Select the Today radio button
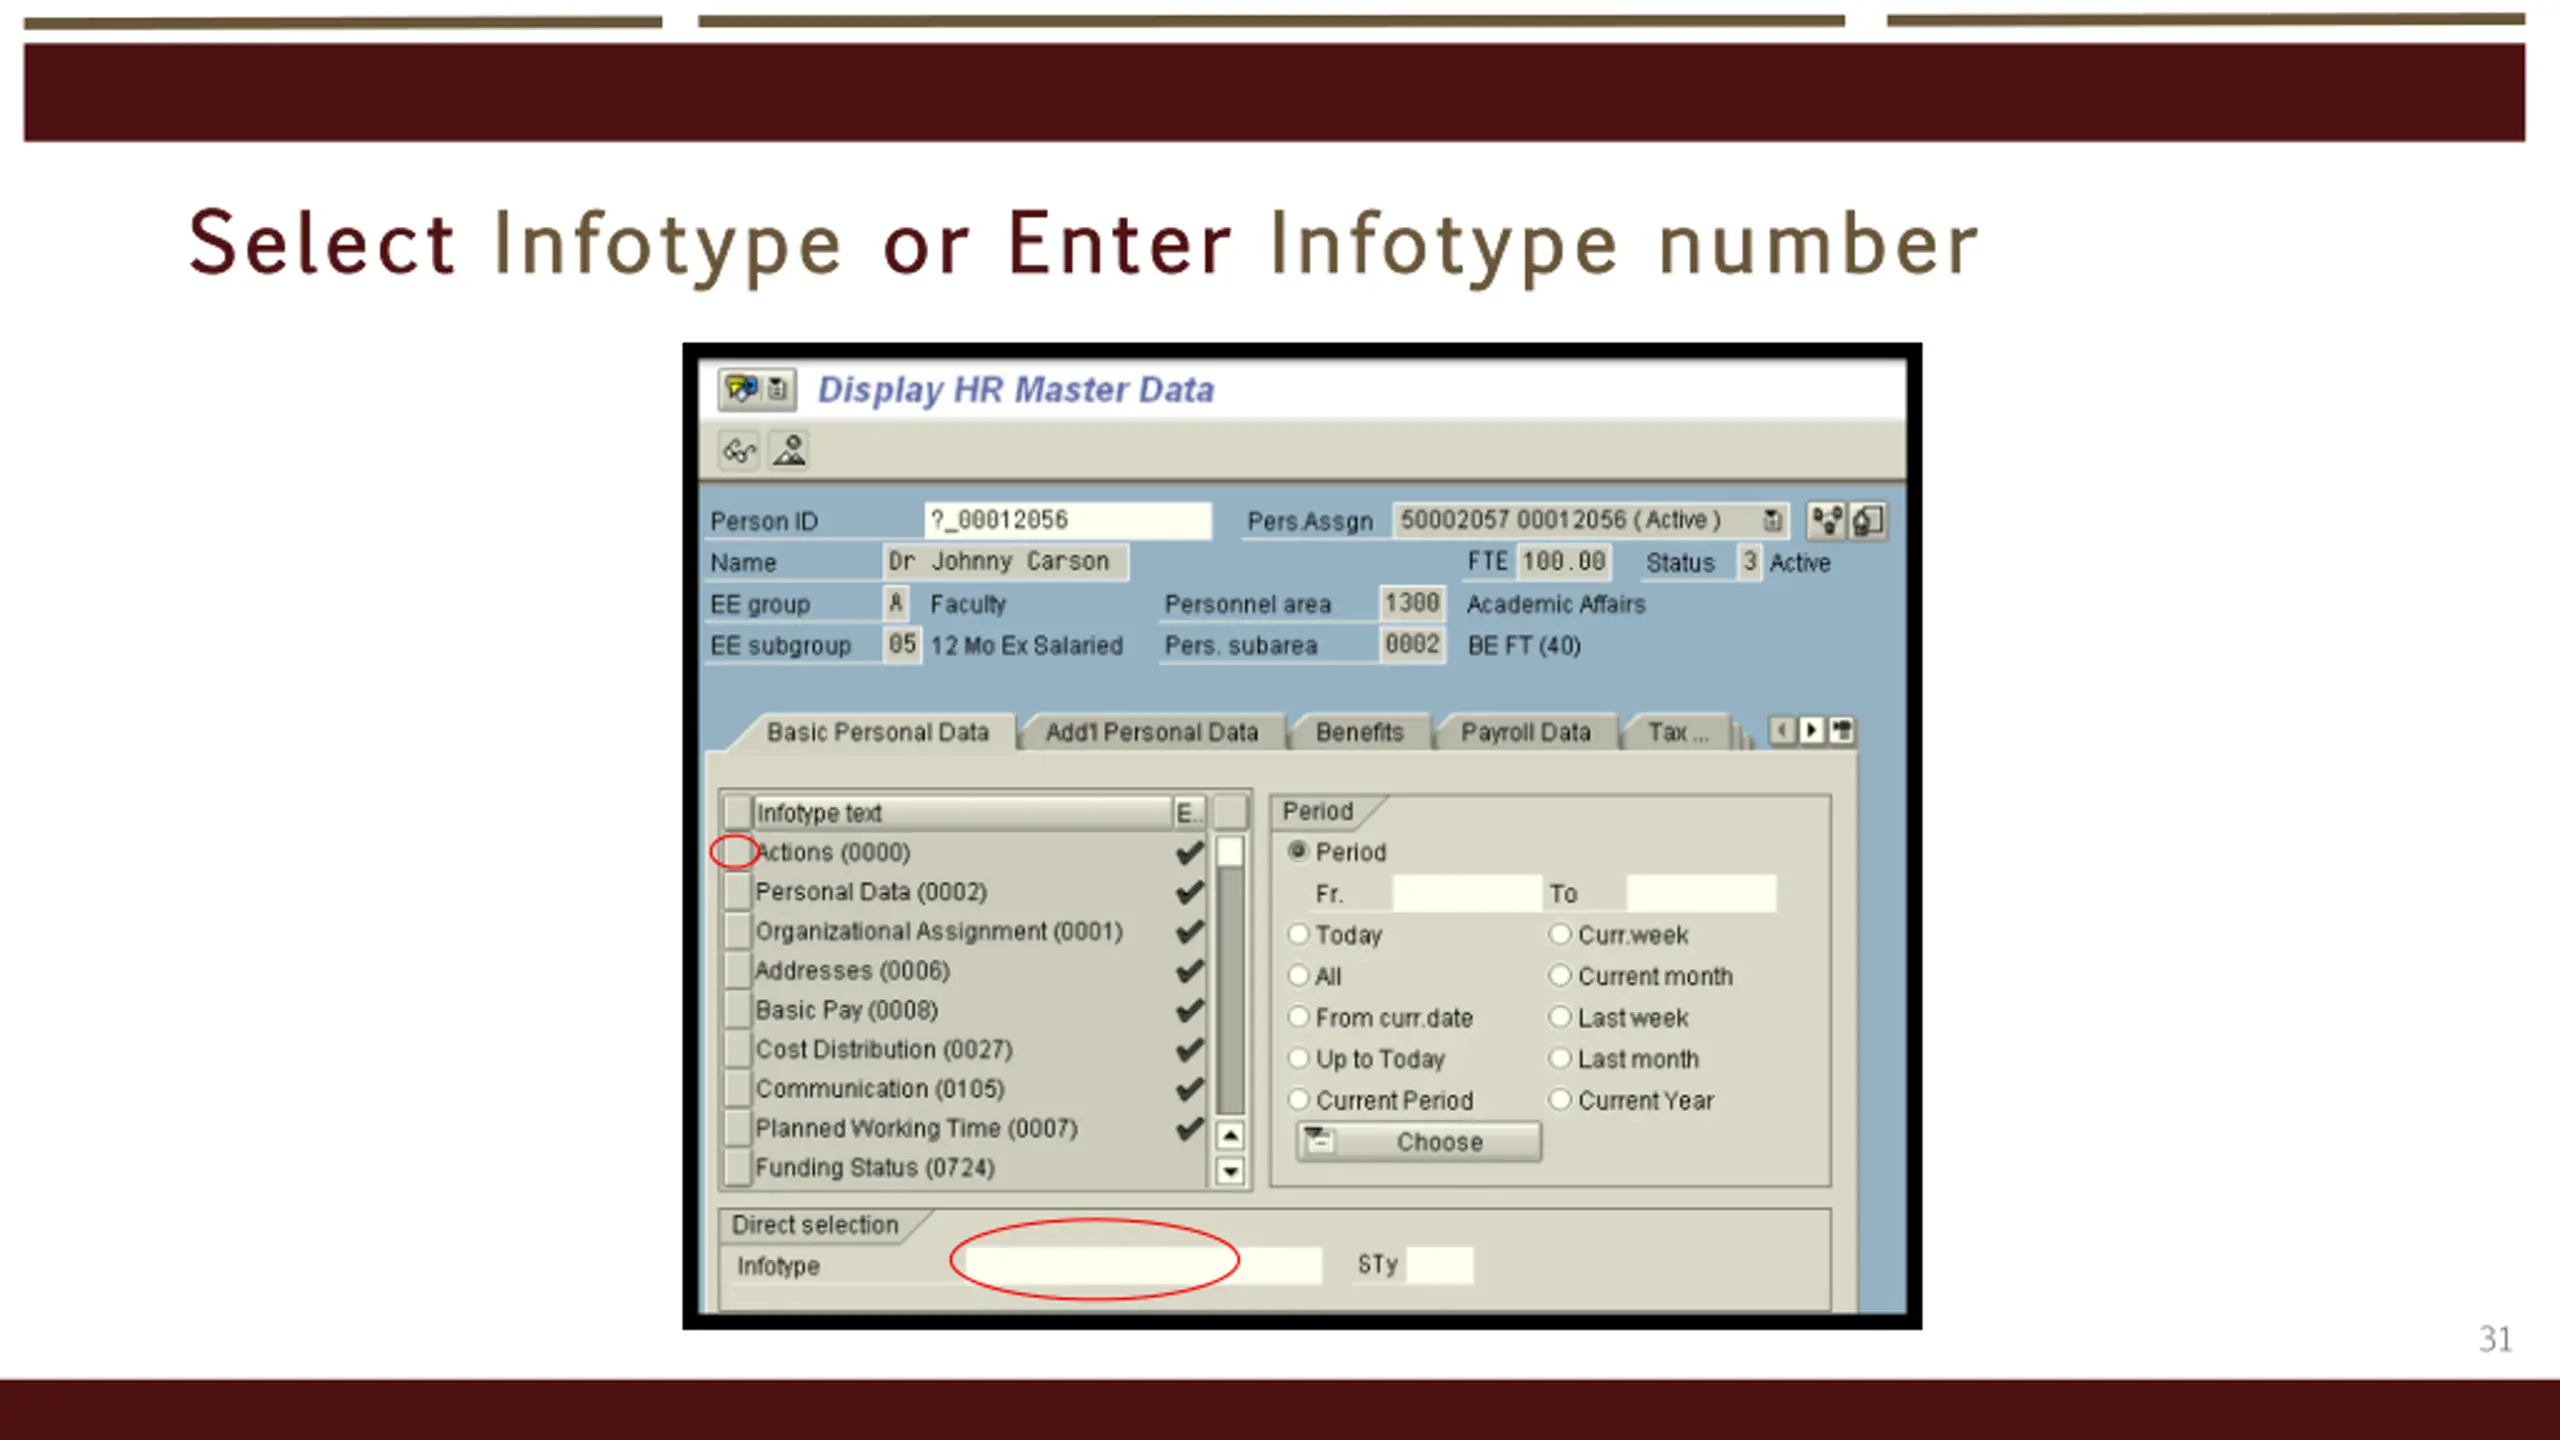This screenshot has width=2560, height=1440. coord(1298,934)
